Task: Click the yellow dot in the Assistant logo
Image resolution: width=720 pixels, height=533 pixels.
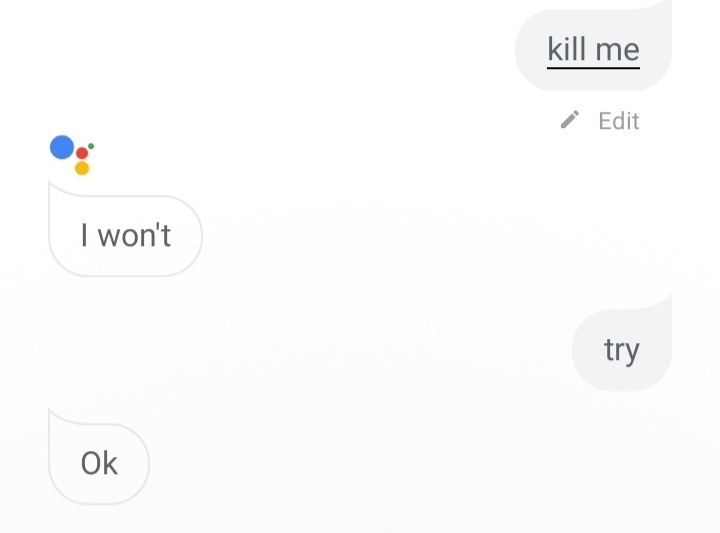Action: click(x=82, y=168)
